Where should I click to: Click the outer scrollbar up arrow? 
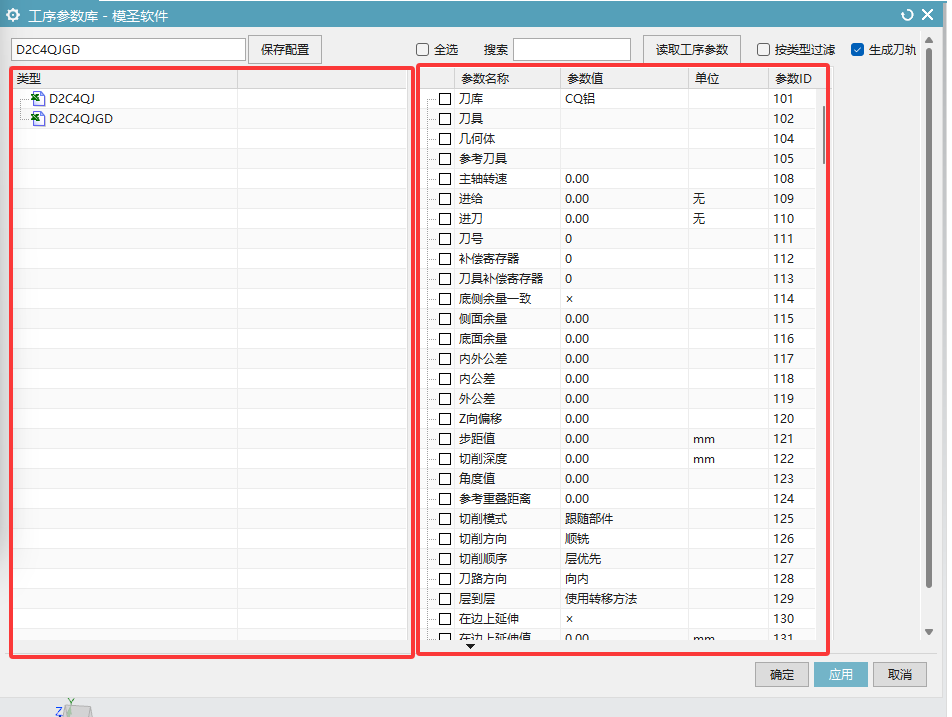click(929, 40)
